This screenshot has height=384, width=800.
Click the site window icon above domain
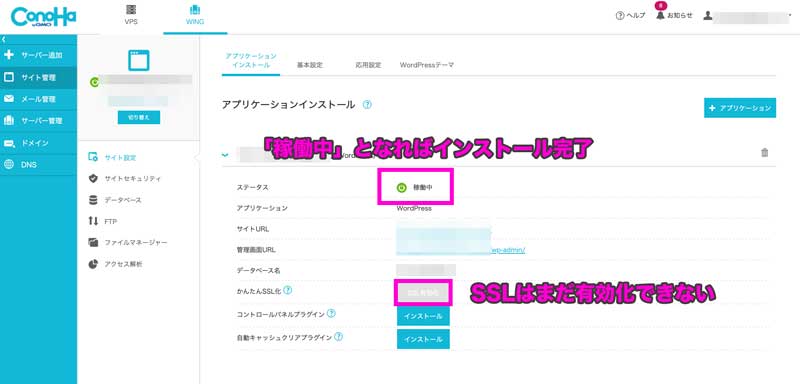pos(139,60)
